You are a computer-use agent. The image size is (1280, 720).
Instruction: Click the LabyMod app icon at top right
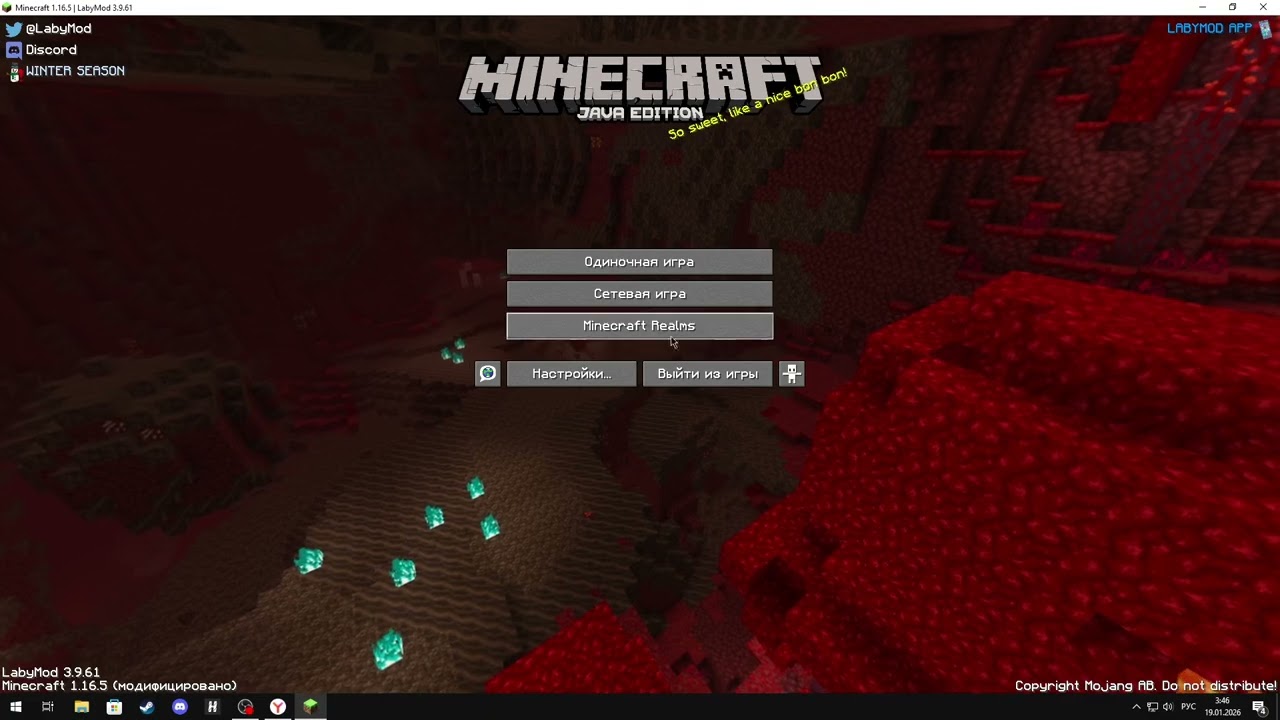[1265, 29]
